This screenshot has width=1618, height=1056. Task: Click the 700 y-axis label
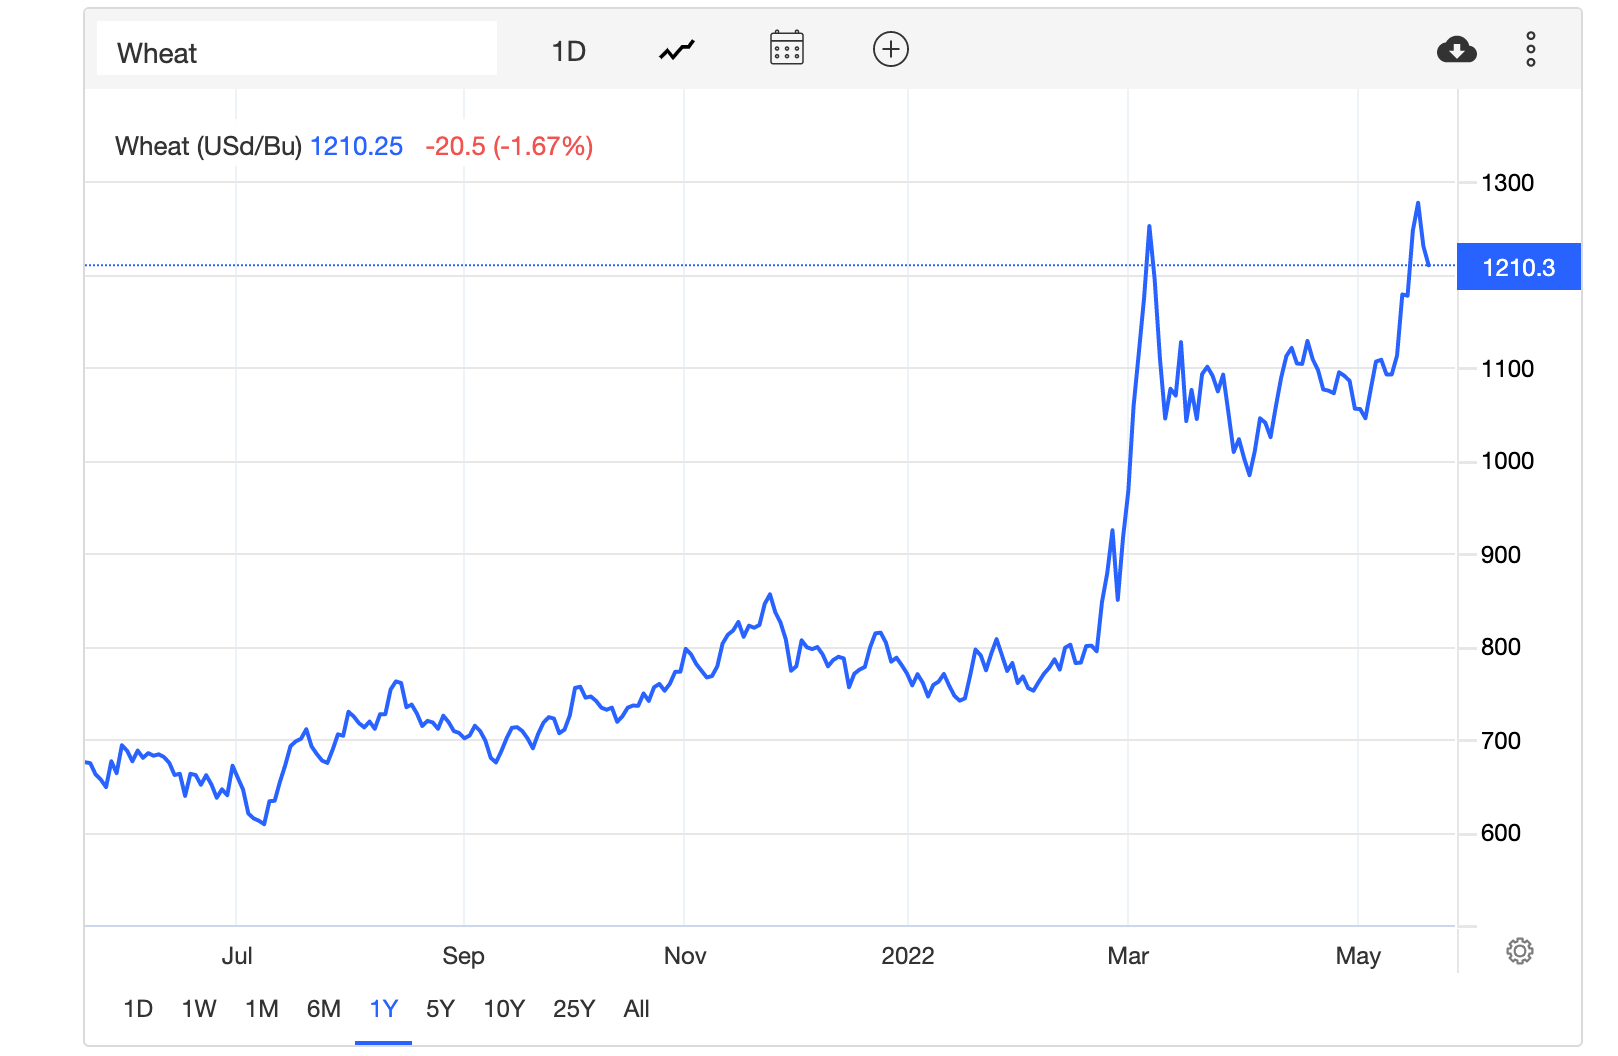coord(1500,741)
